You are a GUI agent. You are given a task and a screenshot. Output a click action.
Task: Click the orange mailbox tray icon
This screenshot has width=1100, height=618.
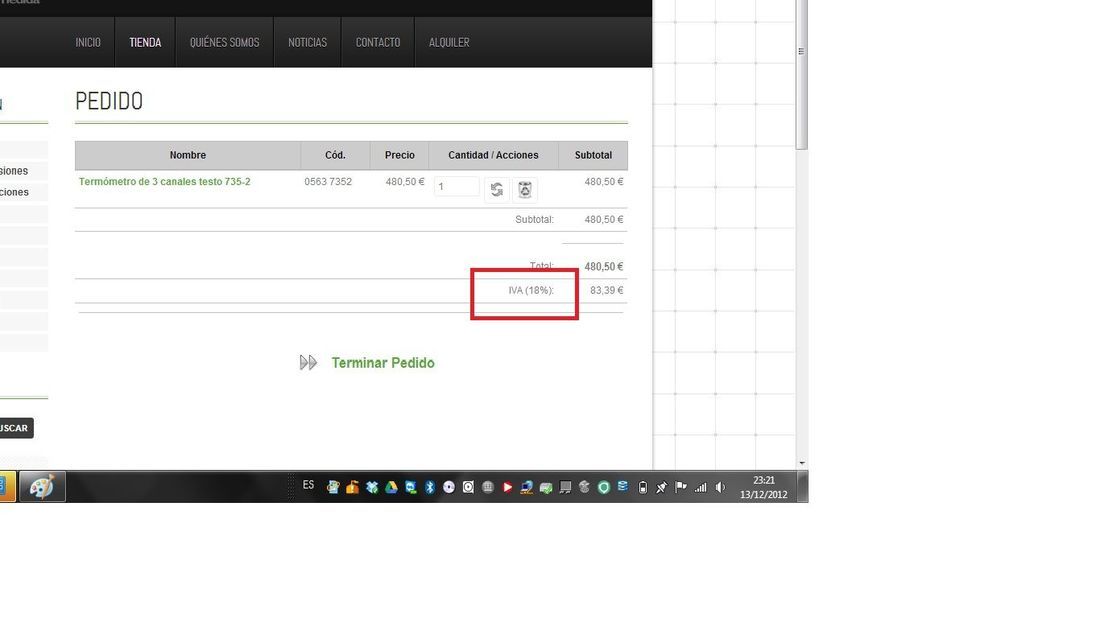(x=352, y=487)
